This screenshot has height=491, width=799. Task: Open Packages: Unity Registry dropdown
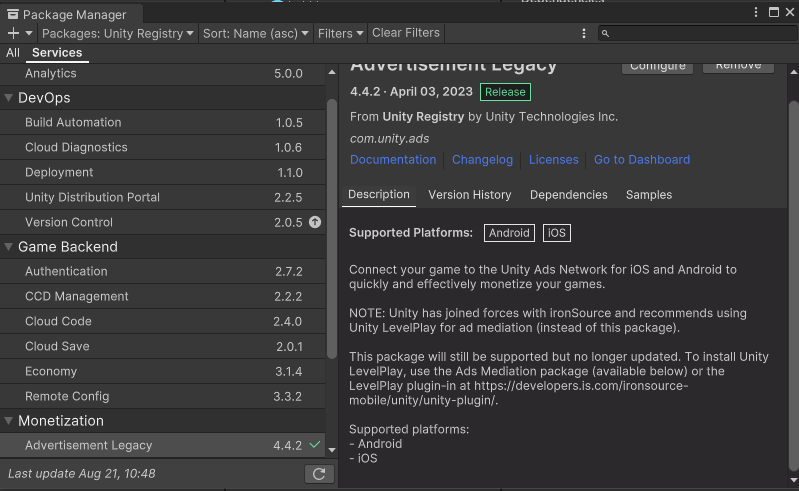coord(118,34)
